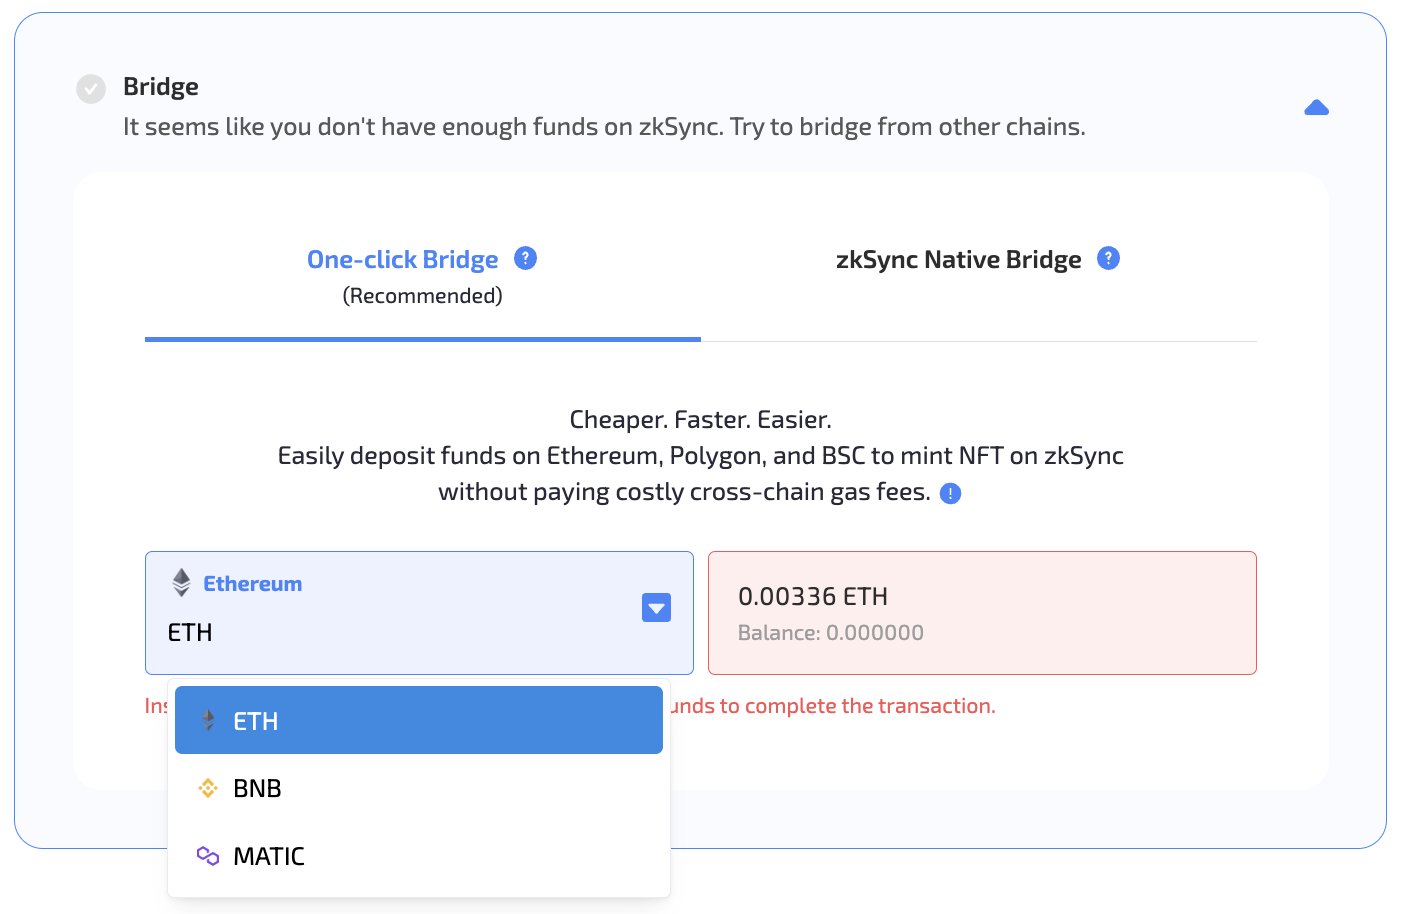Click the question mark next to zkSync Native Bridge
The image size is (1402, 914).
point(1108,258)
